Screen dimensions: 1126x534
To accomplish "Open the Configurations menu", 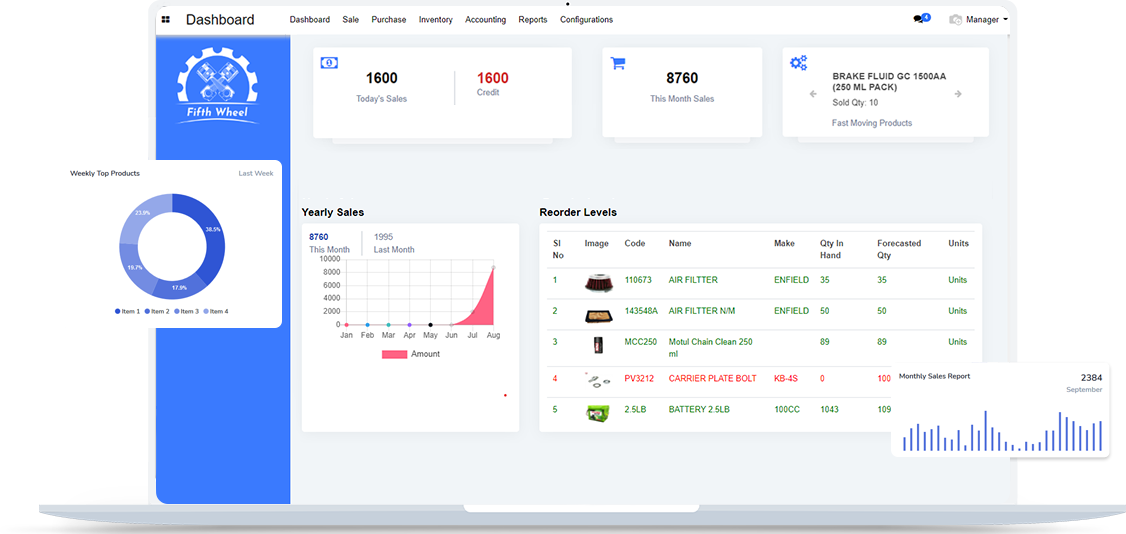I will click(586, 19).
